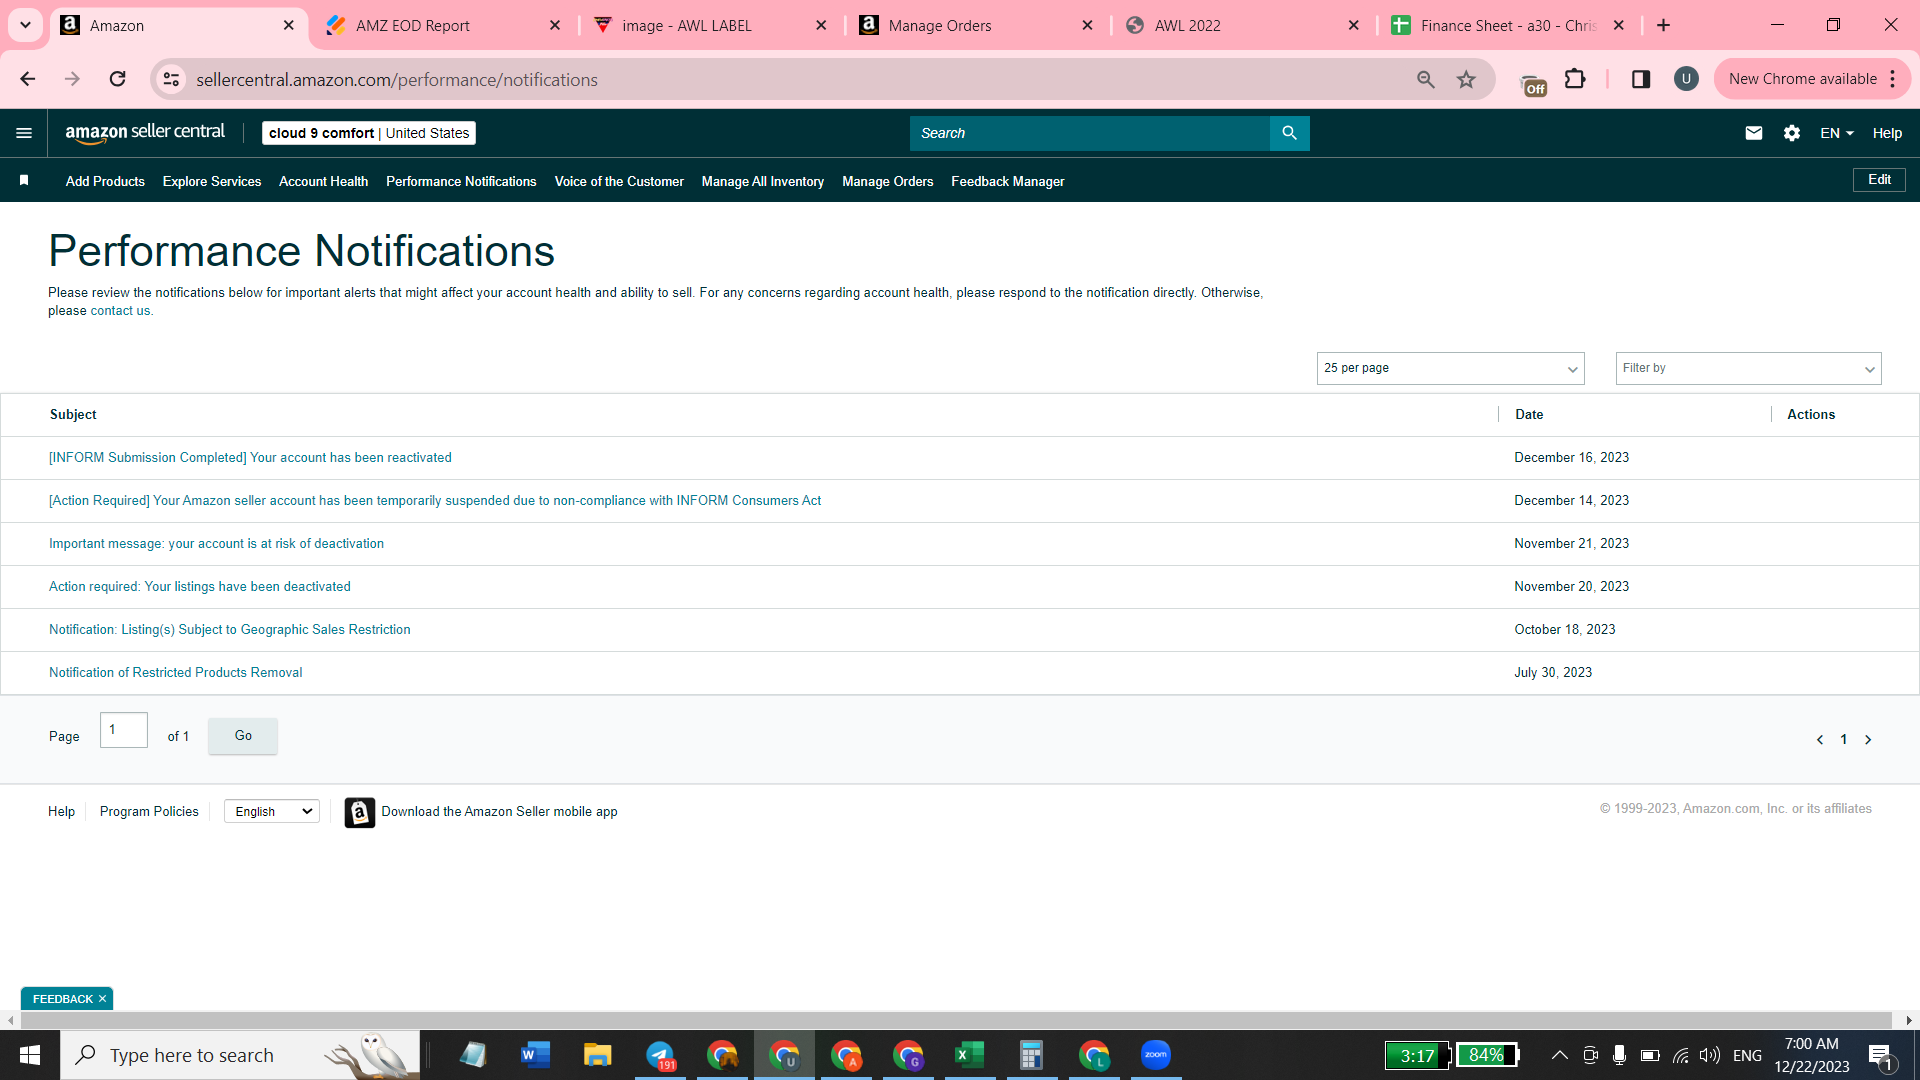Screen dimensions: 1920x1080
Task: Open the Chrome Extensions puzzle icon
Action: pyautogui.click(x=1575, y=79)
